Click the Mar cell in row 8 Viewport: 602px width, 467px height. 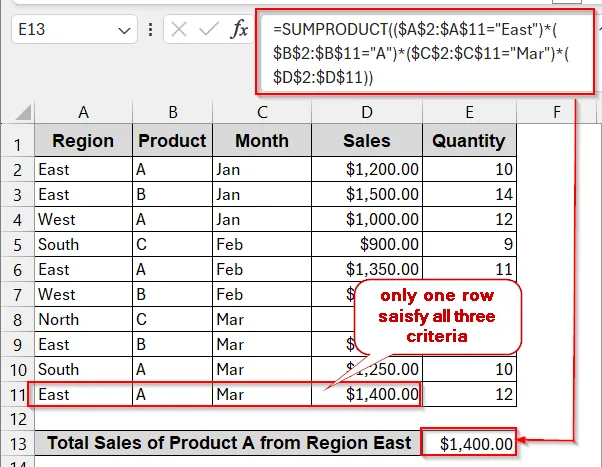(262, 319)
